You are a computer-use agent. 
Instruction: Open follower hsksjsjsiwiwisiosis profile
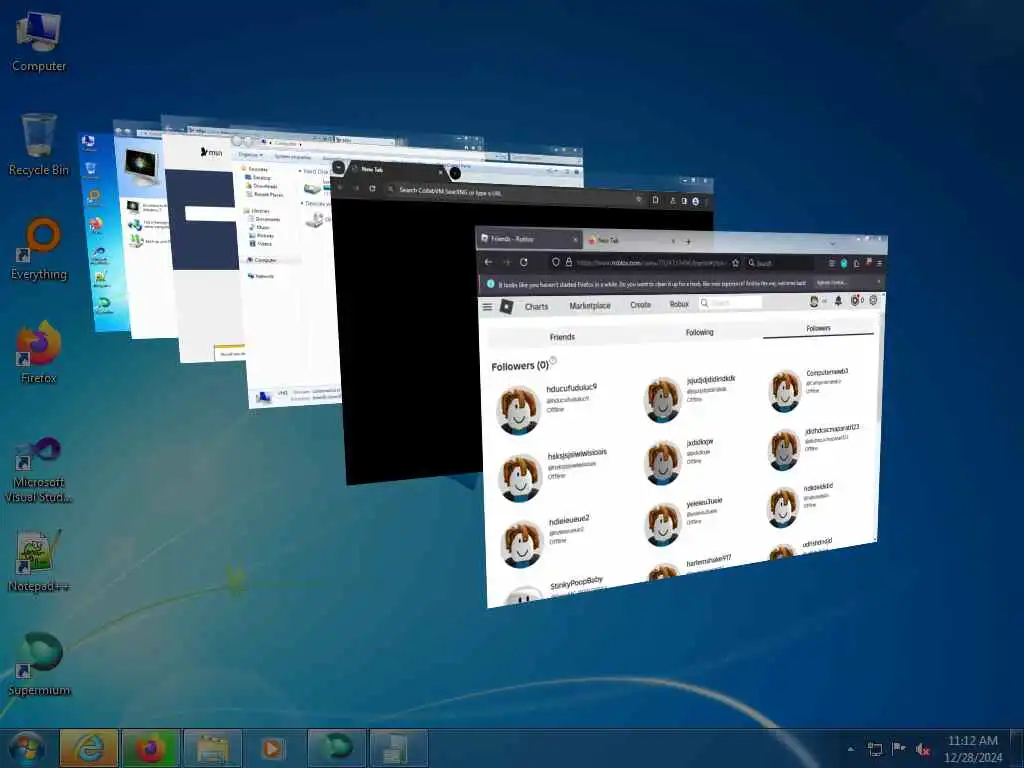click(577, 454)
